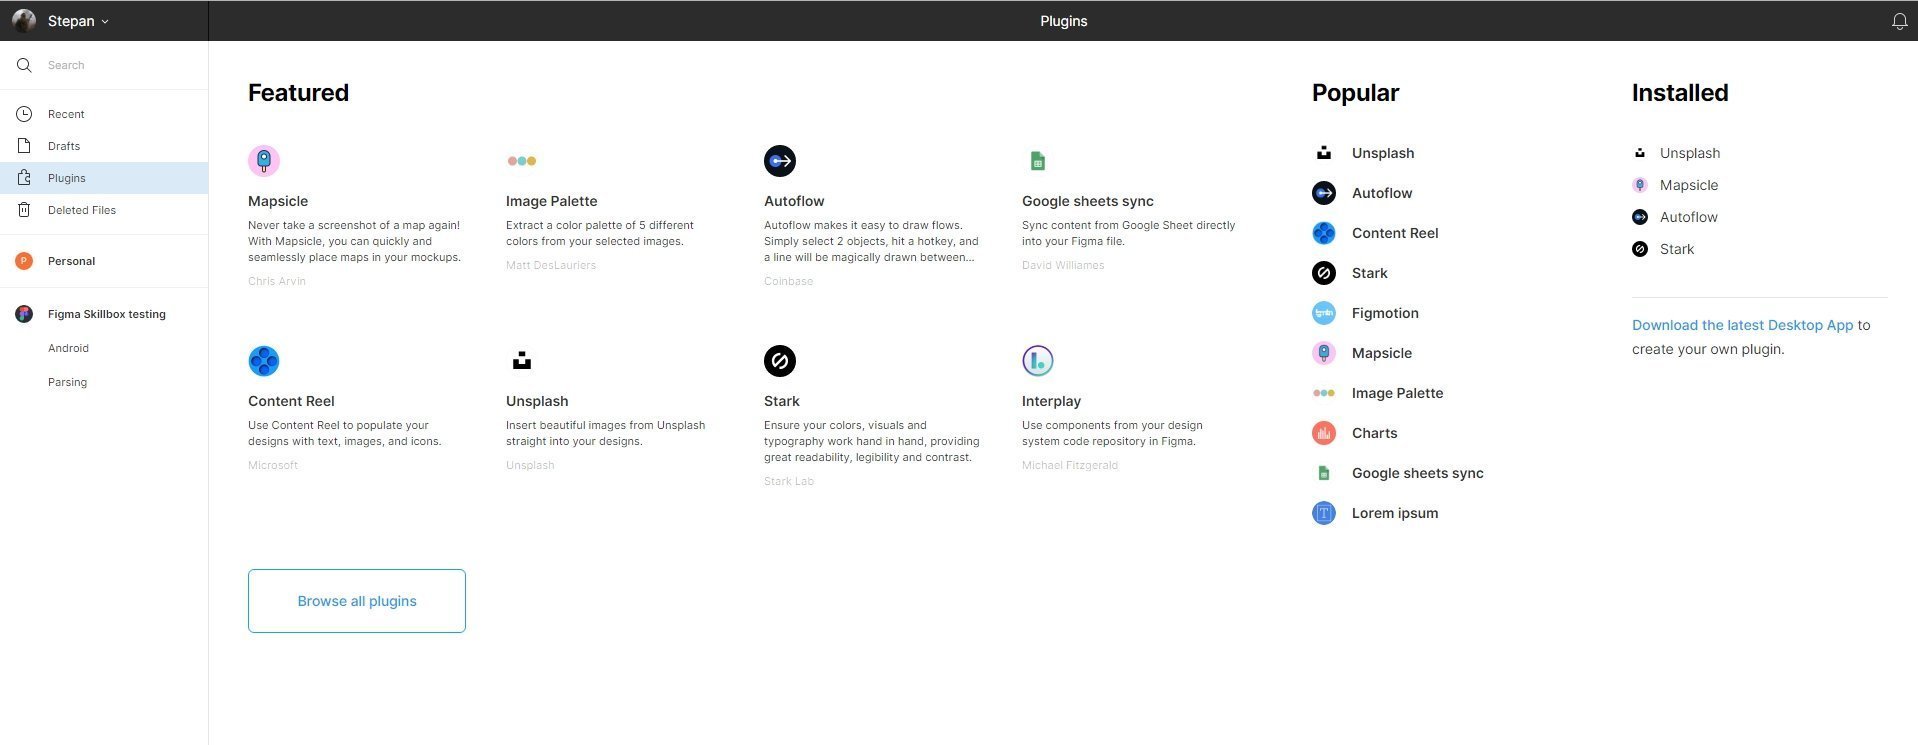Select Plugins in the sidebar
The width and height of the screenshot is (1918, 745).
pos(104,178)
